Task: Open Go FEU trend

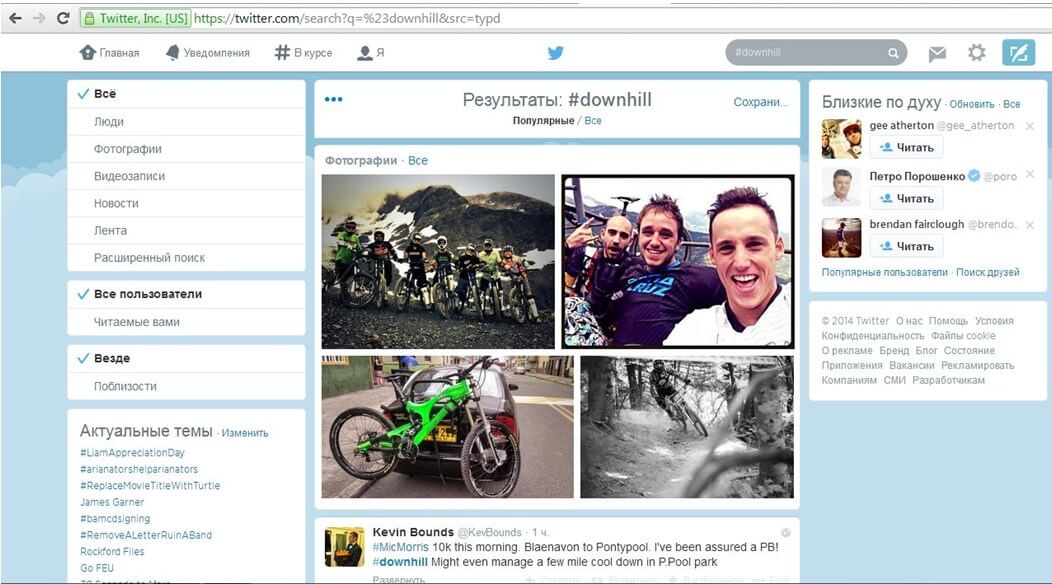Action: point(97,568)
